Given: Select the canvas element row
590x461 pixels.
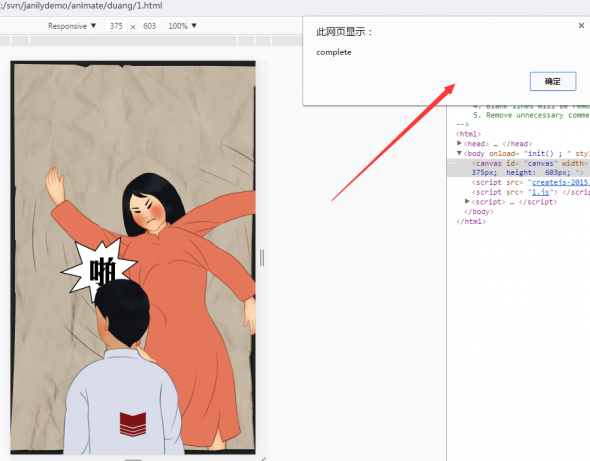Looking at the screenshot, I should coord(519,168).
